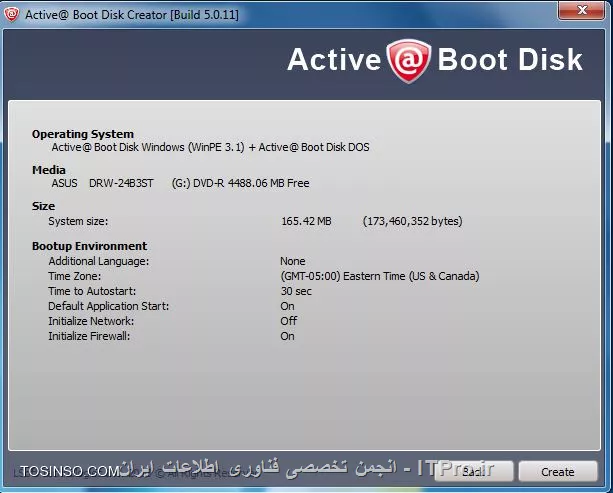Click the red shield logo in banner
This screenshot has width=613, height=493.
point(408,61)
